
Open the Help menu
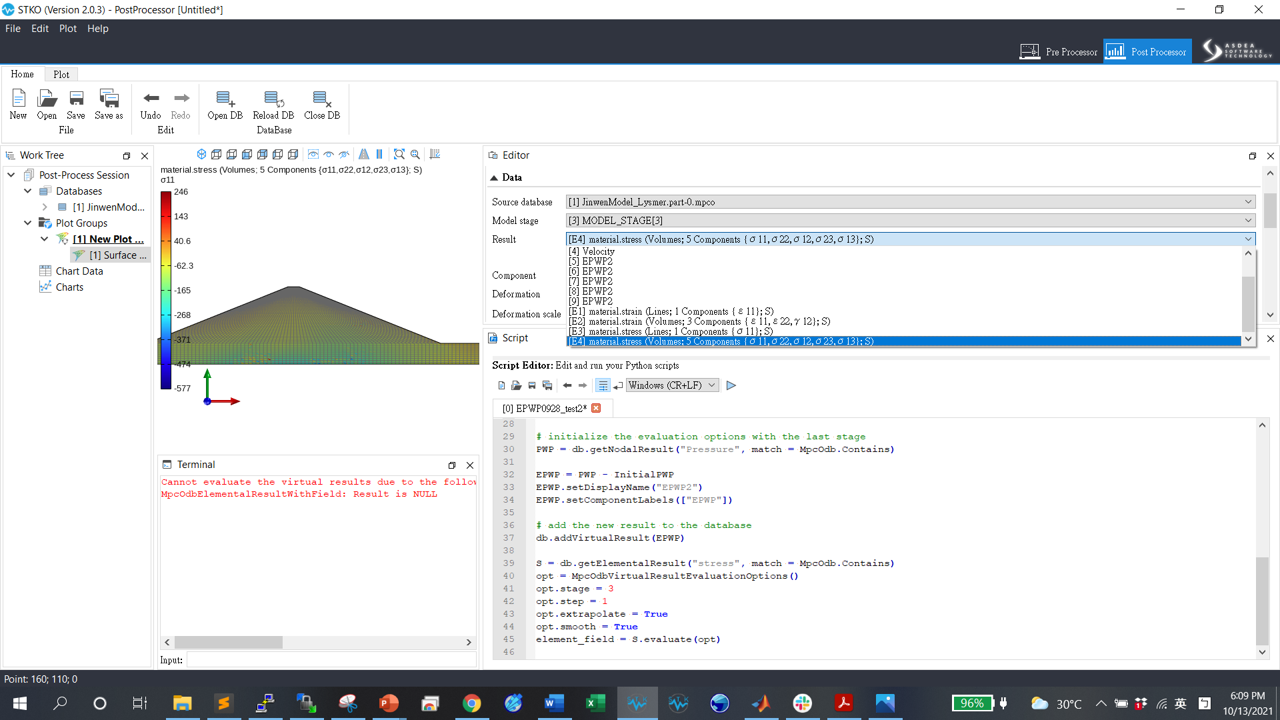tap(98, 29)
